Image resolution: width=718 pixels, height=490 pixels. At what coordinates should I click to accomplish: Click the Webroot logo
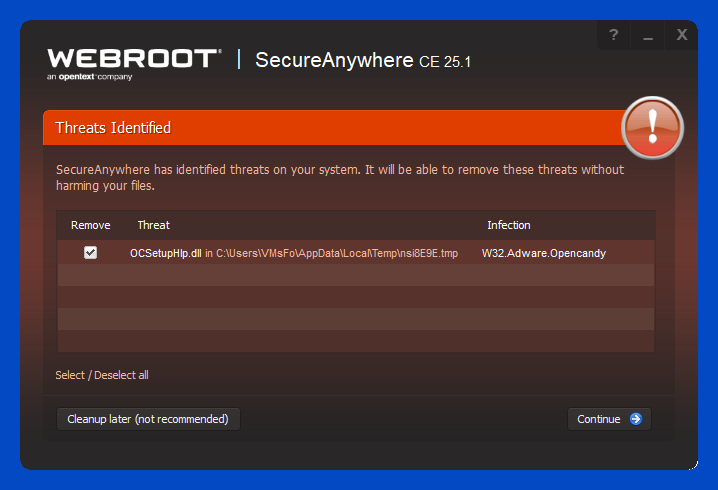(x=132, y=58)
